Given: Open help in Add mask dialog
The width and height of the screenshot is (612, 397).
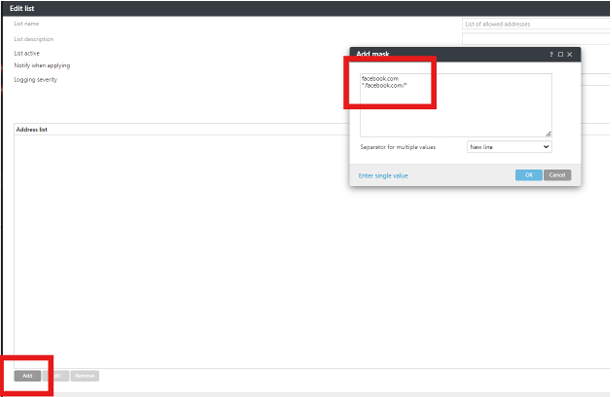Looking at the screenshot, I should pyautogui.click(x=551, y=55).
